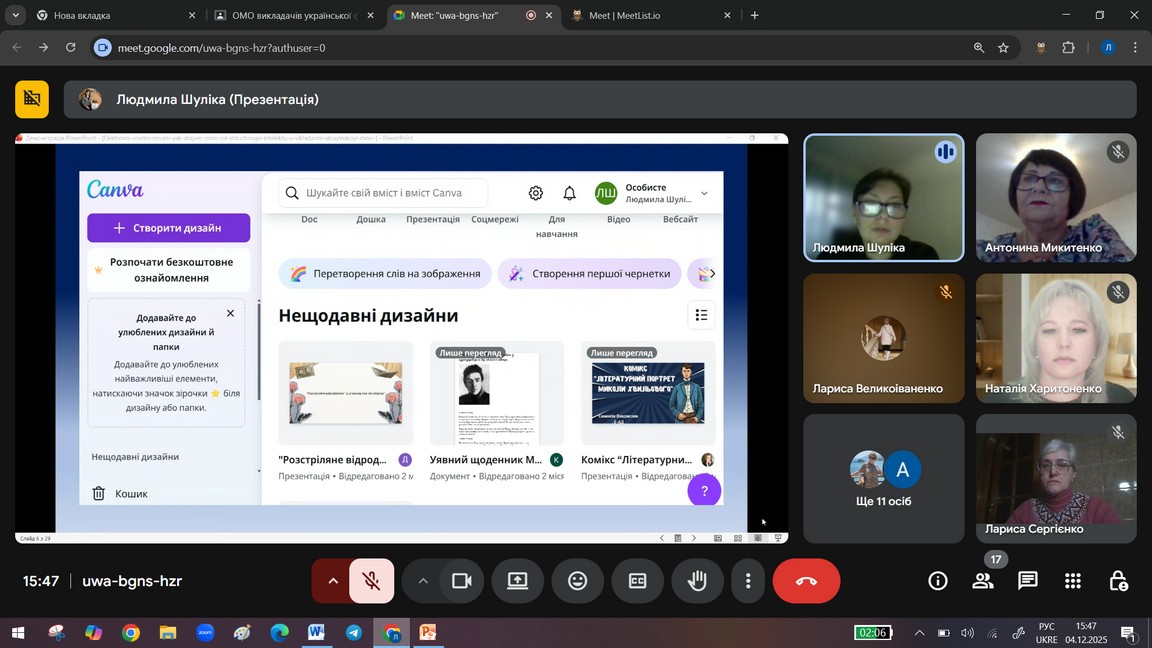Raise hand in the meeting

(697, 581)
